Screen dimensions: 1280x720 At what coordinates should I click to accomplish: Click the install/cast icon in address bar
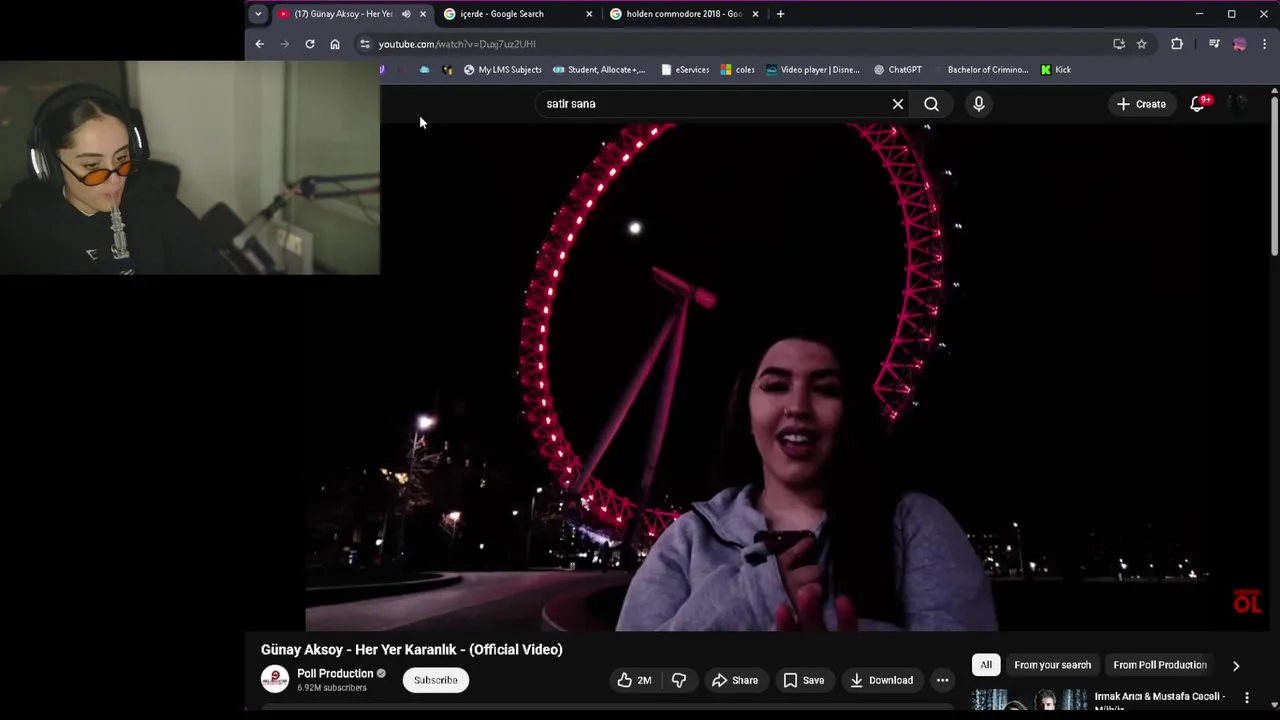(x=1119, y=44)
